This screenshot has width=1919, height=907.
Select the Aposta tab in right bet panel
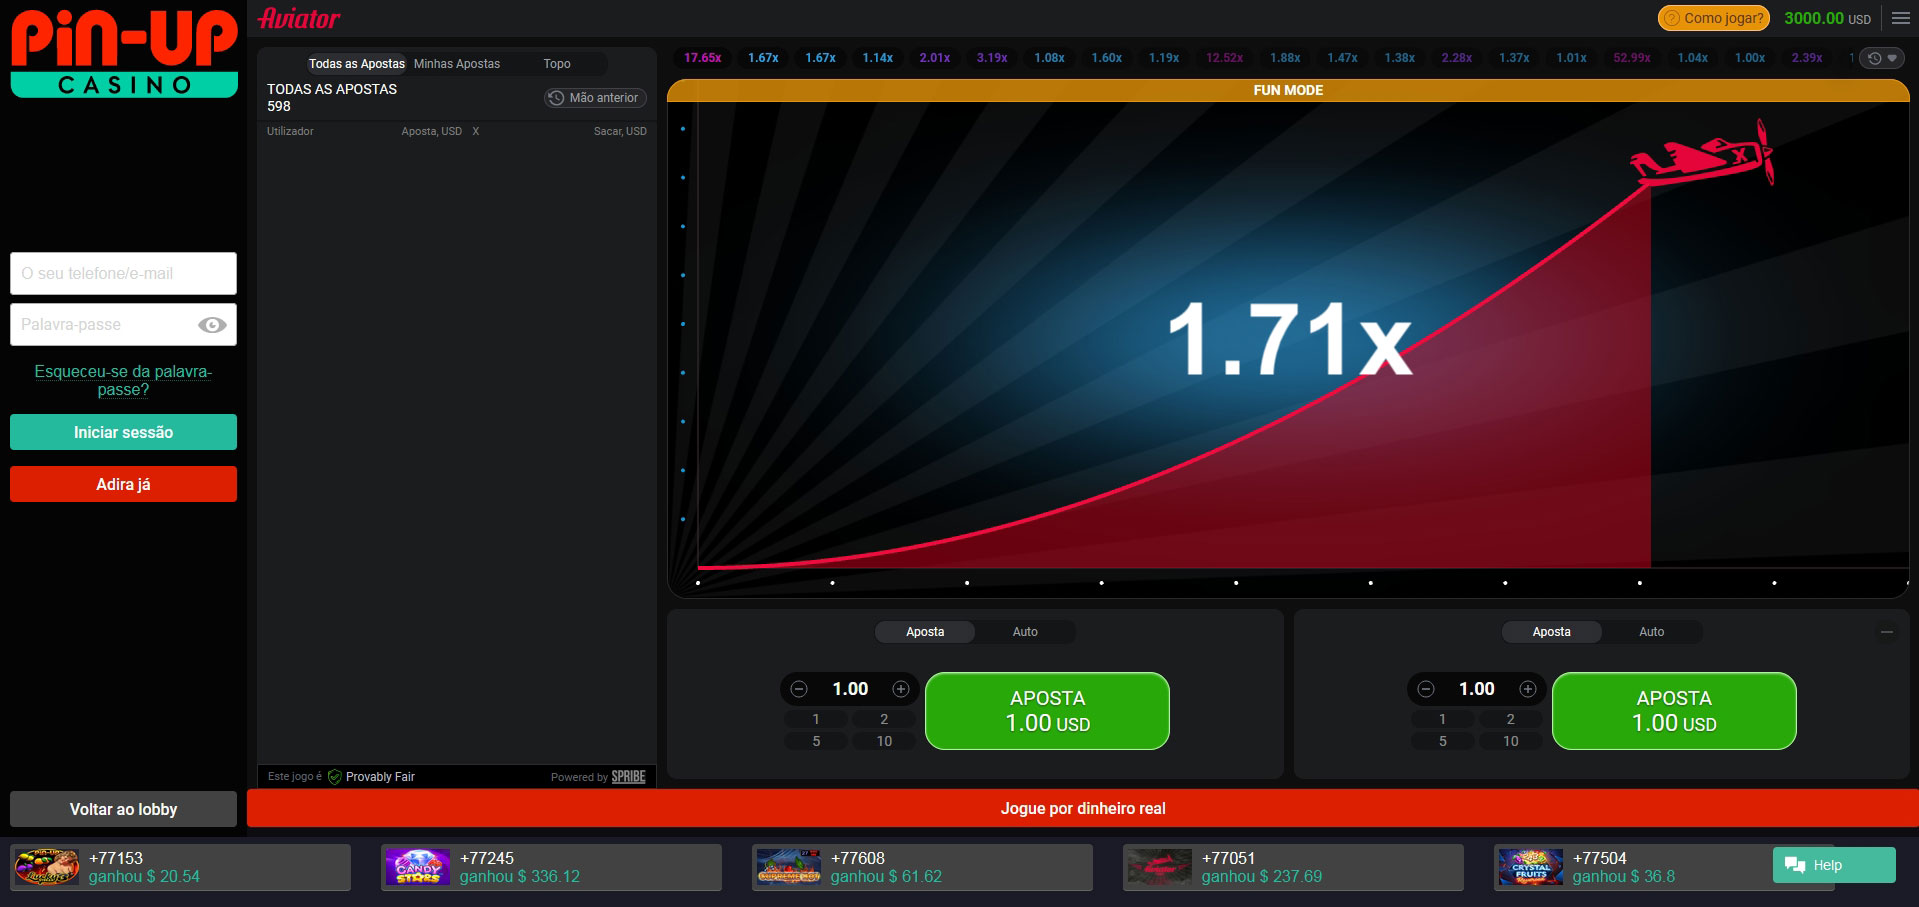click(x=1552, y=632)
